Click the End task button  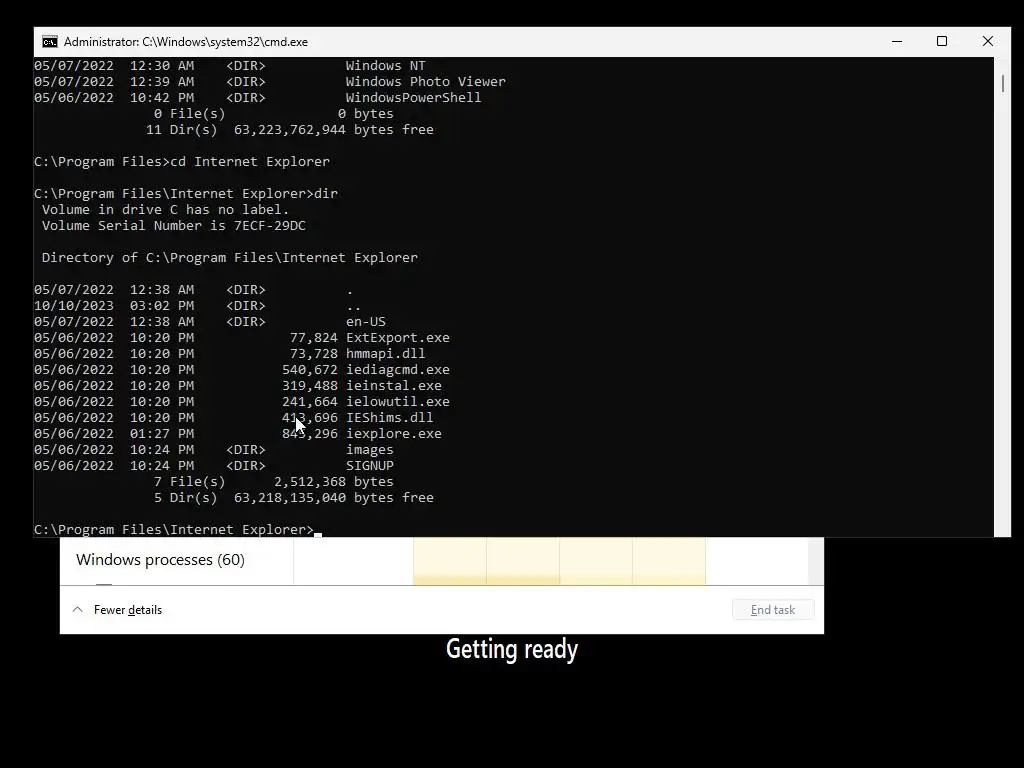[x=773, y=610]
